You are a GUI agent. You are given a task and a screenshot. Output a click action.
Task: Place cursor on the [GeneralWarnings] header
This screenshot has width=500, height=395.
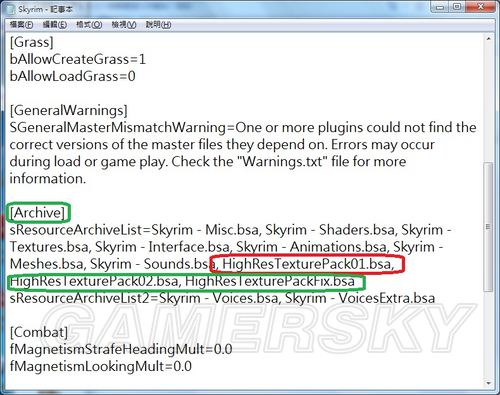click(68, 110)
